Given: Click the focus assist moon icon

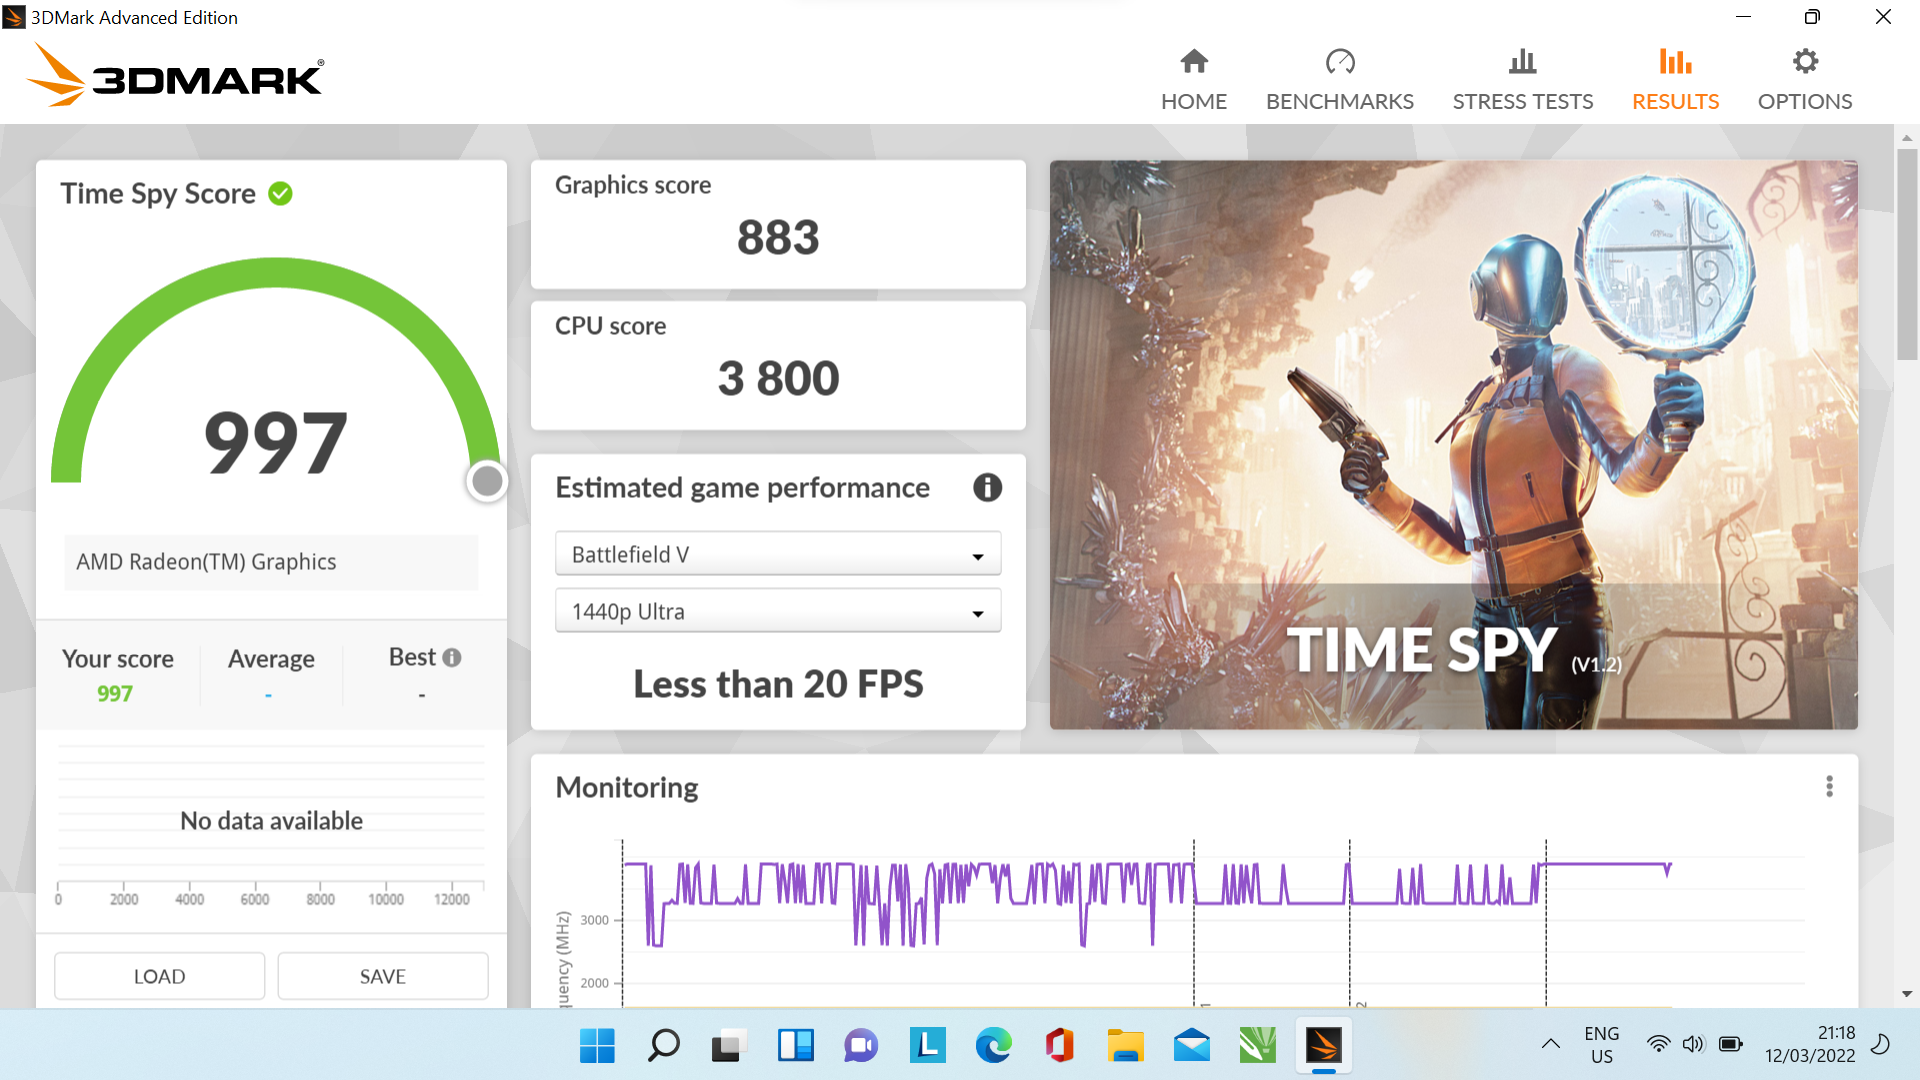Looking at the screenshot, I should [x=1881, y=1044].
